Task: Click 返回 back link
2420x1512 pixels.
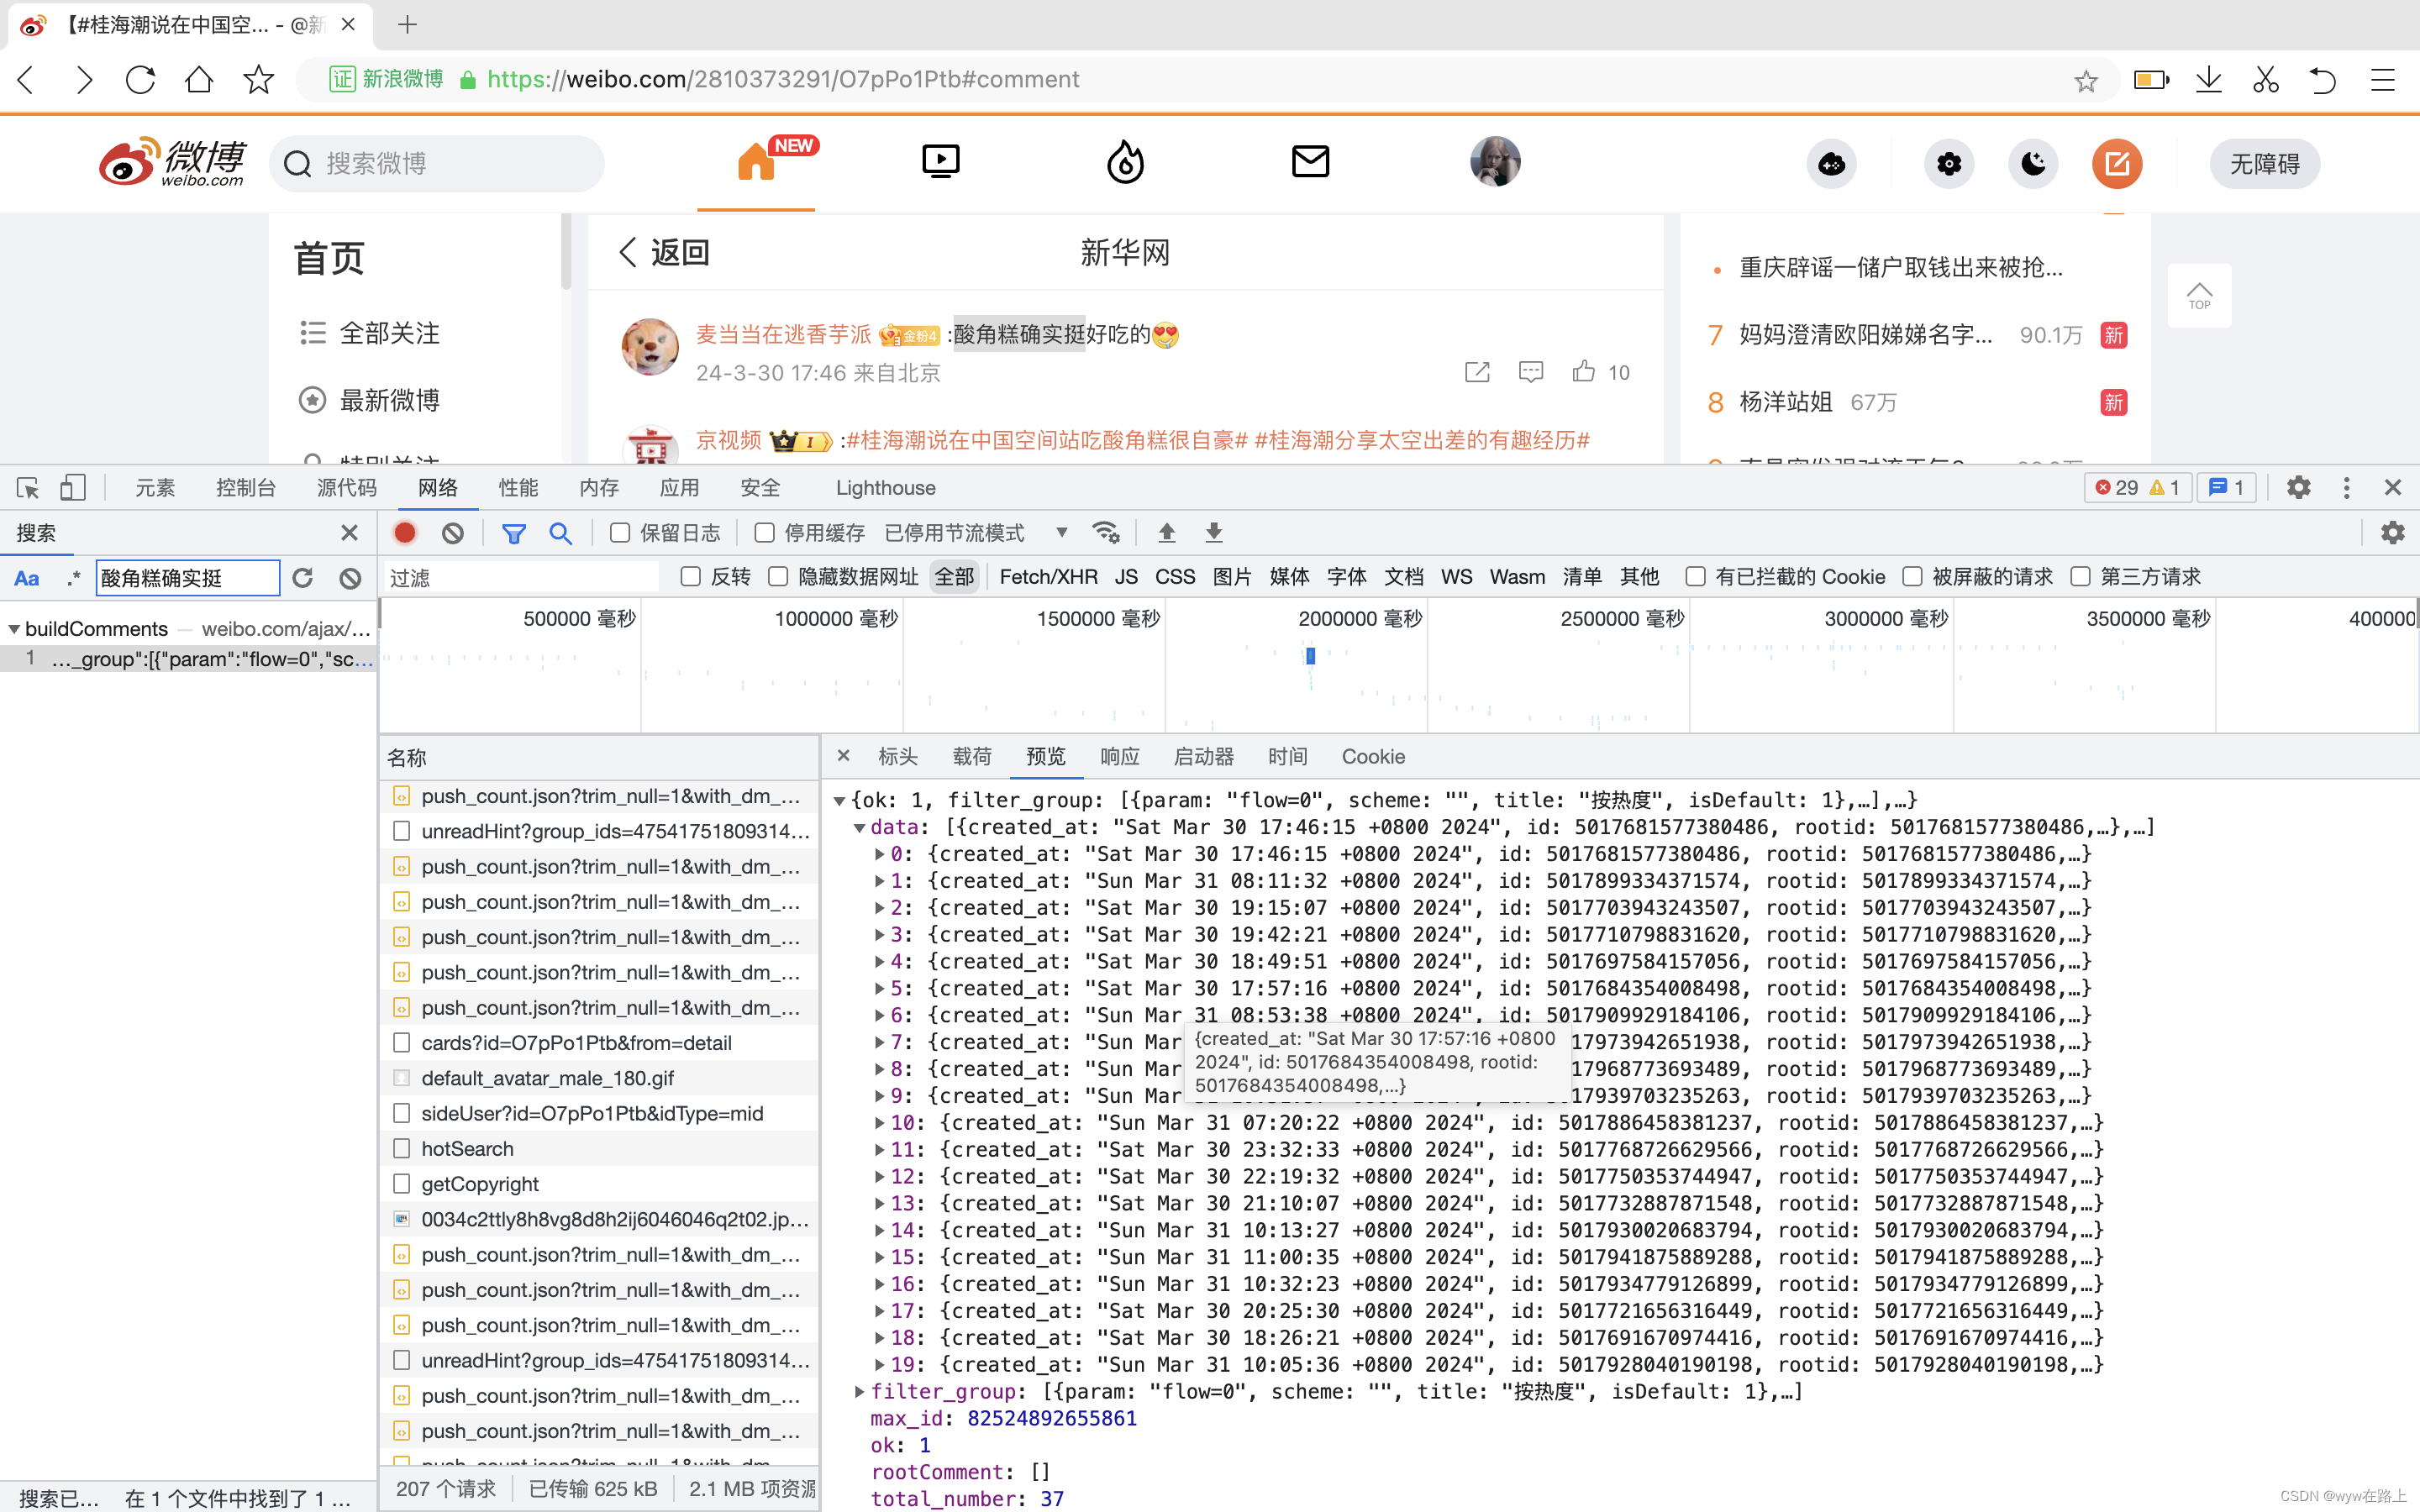Action: [664, 252]
